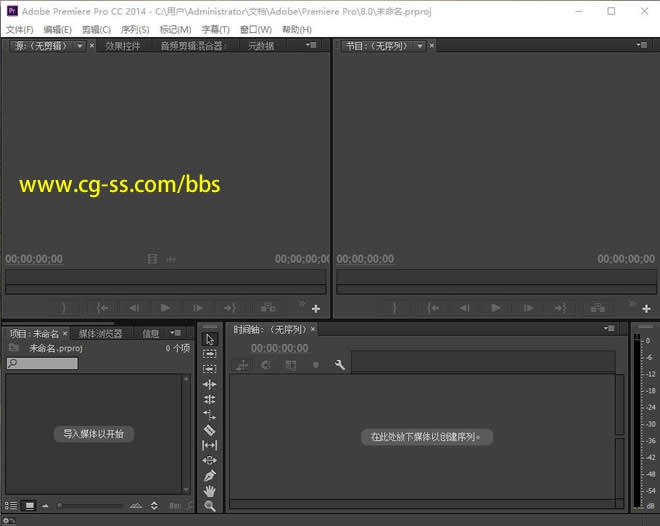The image size is (660, 526).
Task: Select the Hand tool
Action: point(210,491)
